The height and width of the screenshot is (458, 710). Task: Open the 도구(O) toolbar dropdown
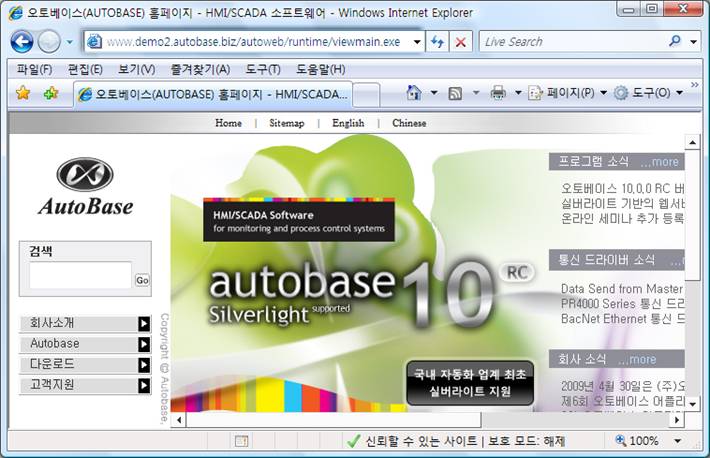pyautogui.click(x=648, y=93)
